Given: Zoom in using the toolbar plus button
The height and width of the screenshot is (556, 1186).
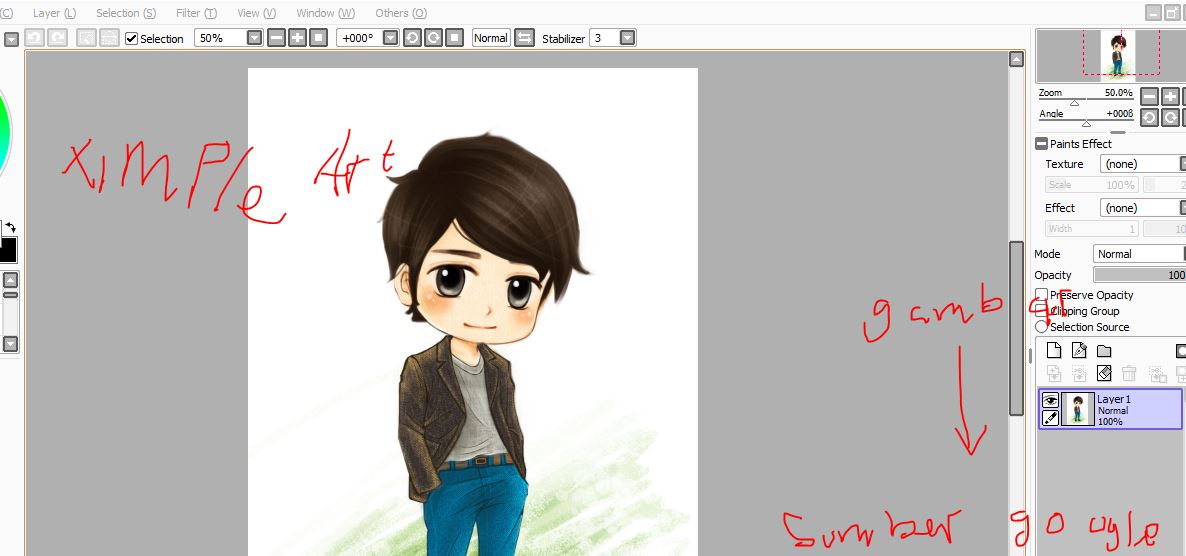Looking at the screenshot, I should [297, 38].
